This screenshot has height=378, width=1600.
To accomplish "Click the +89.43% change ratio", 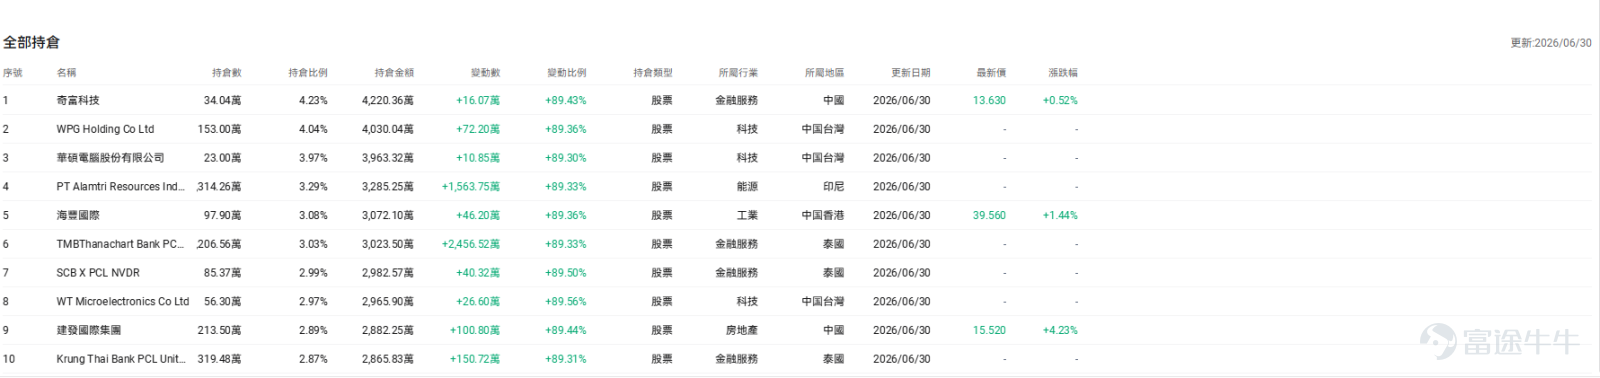I will click(x=566, y=100).
